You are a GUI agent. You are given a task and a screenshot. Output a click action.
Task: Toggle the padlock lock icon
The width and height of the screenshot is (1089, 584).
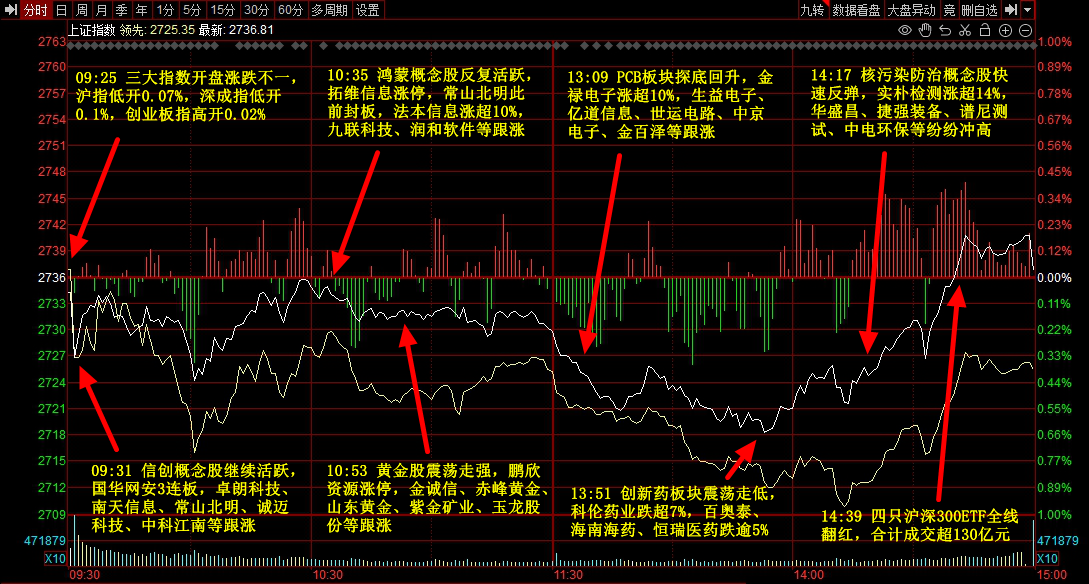click(x=986, y=31)
